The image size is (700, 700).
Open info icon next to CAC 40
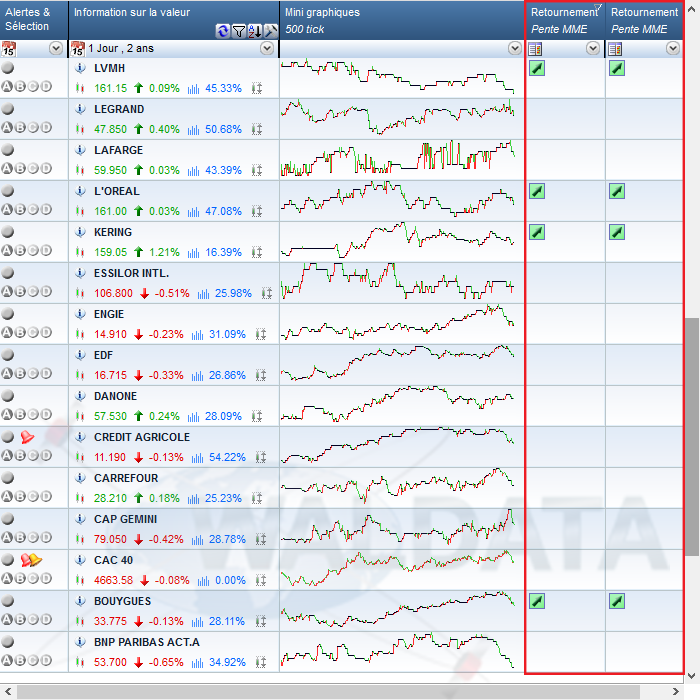point(80,560)
